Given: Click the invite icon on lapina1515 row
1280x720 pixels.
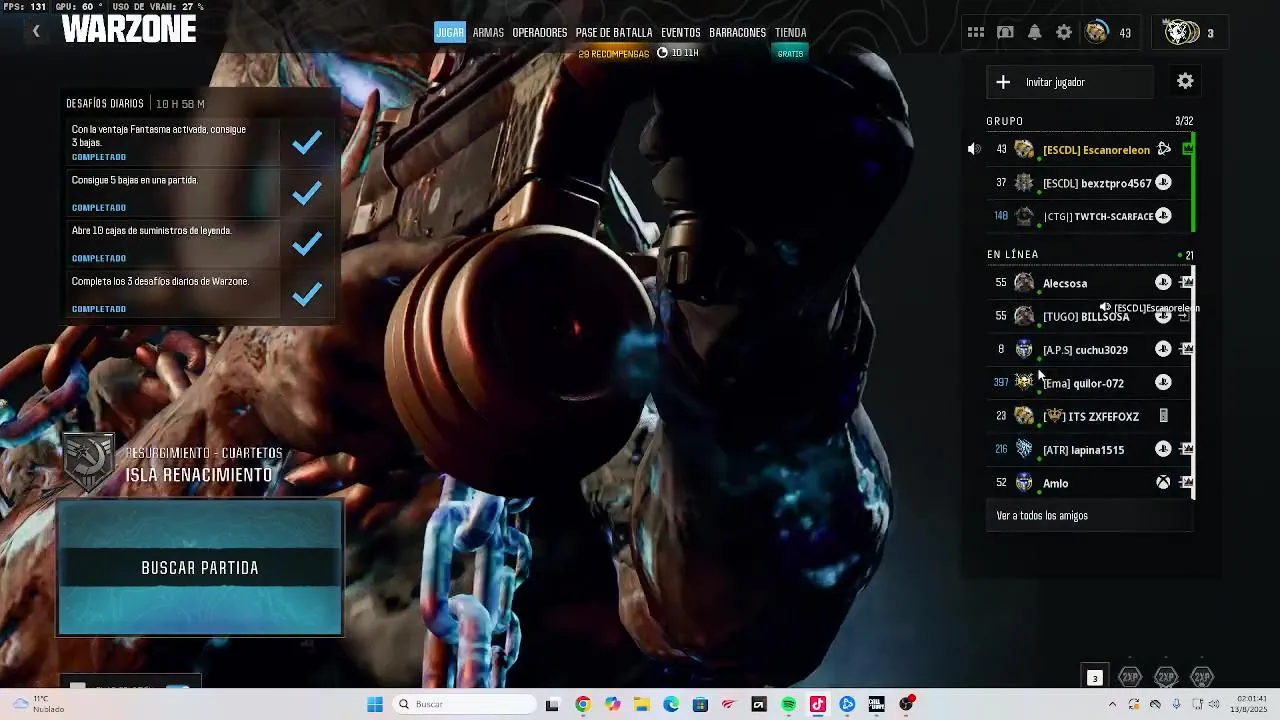Looking at the screenshot, I should point(1187,449).
